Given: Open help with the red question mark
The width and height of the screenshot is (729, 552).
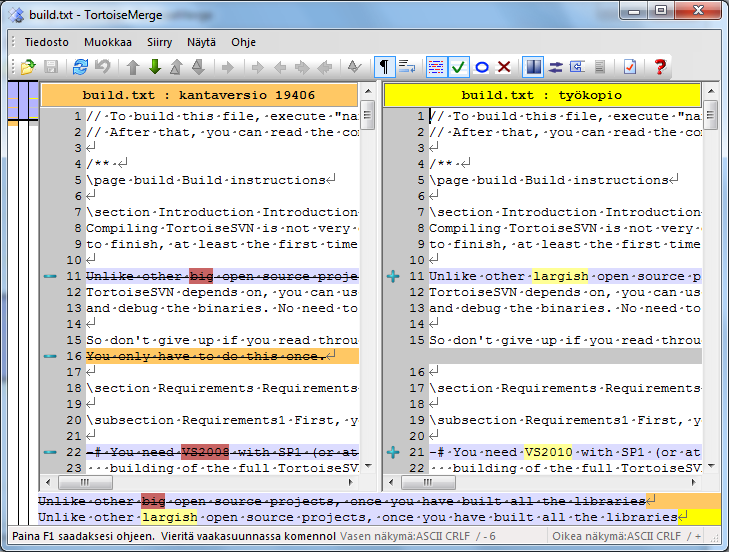Looking at the screenshot, I should click(x=660, y=67).
